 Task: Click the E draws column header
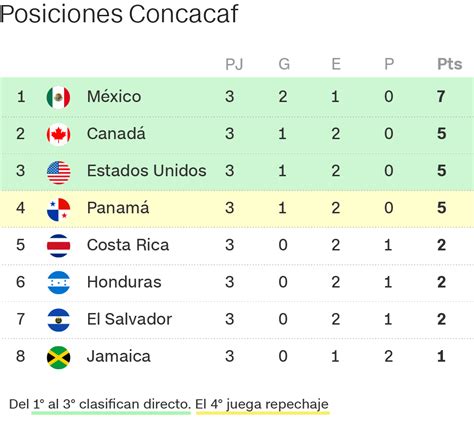[336, 64]
